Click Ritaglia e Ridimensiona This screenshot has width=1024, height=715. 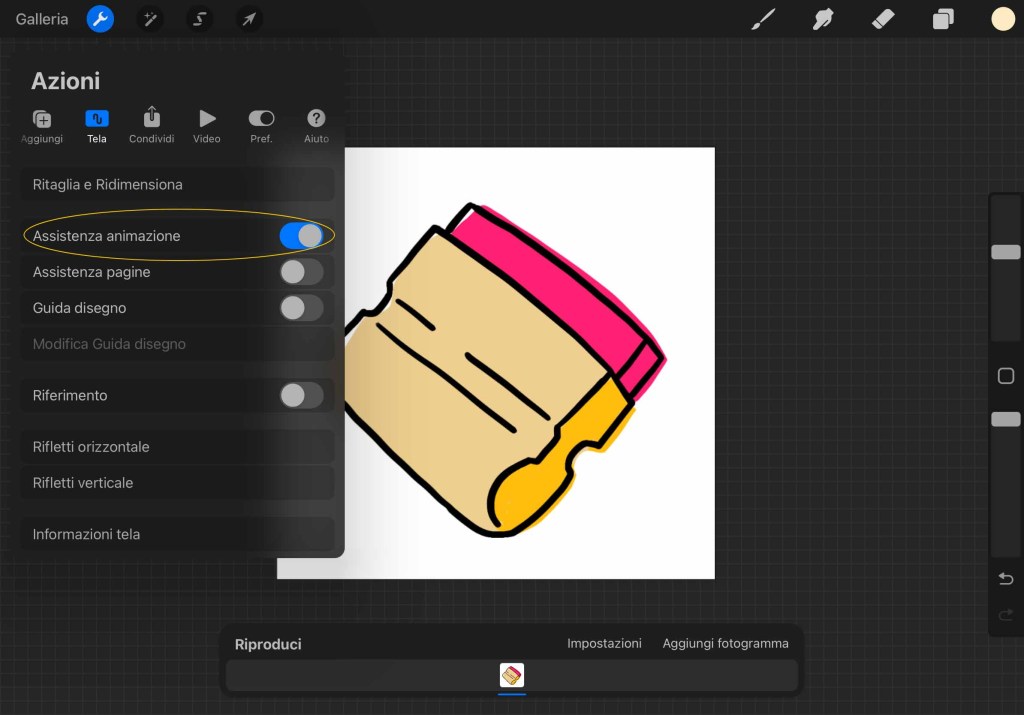tap(177, 185)
